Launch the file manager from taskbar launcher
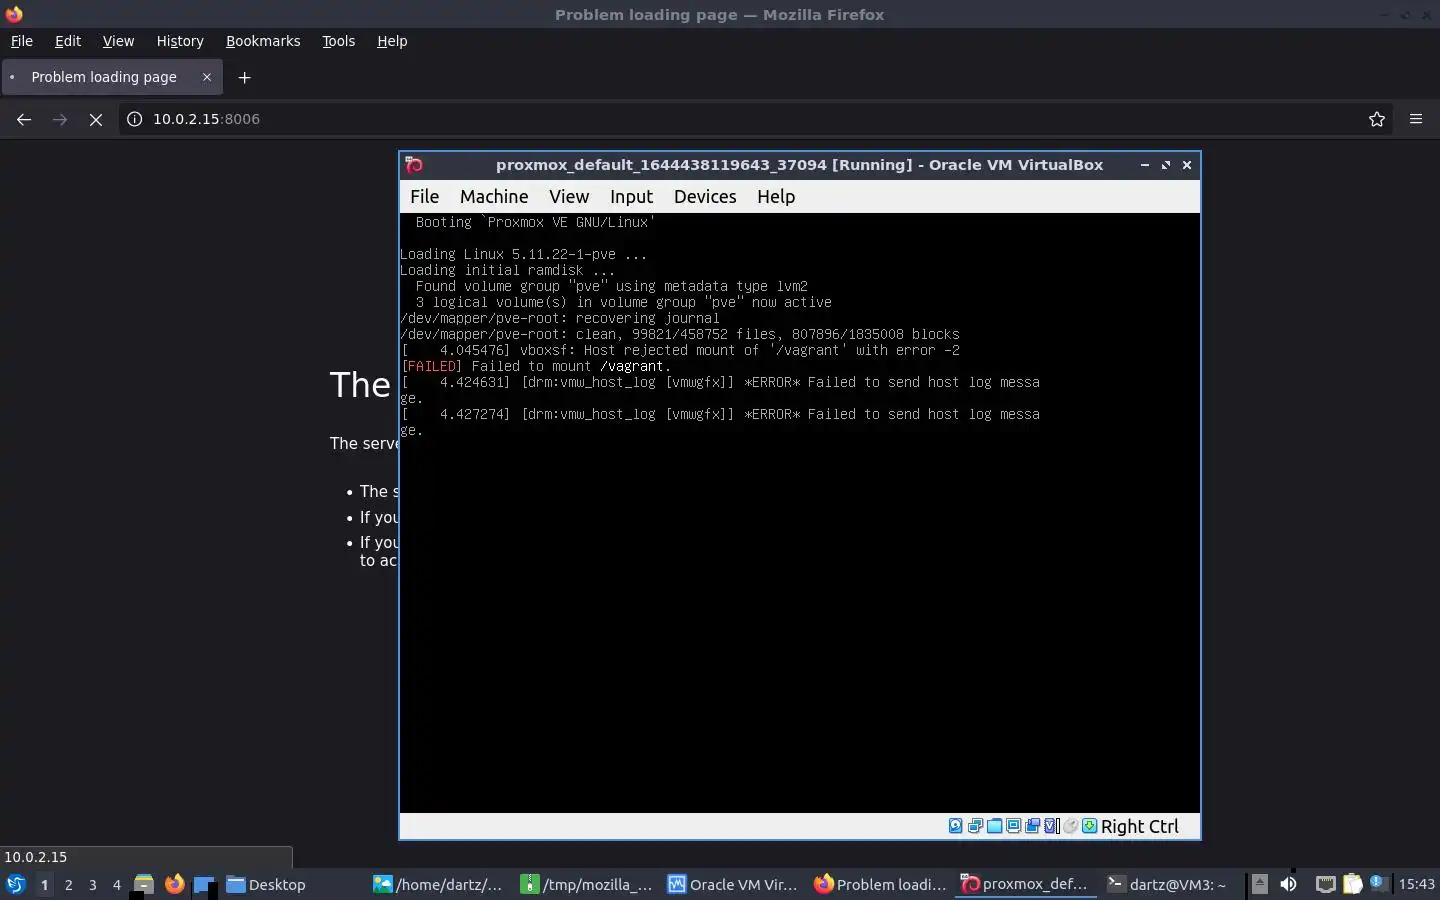The width and height of the screenshot is (1440, 900). coord(144,884)
